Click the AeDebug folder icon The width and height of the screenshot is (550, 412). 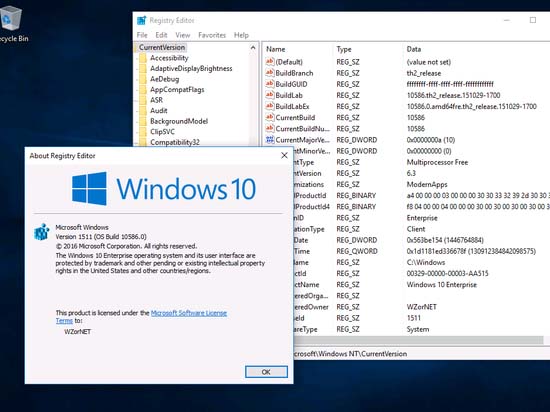pyautogui.click(x=143, y=79)
